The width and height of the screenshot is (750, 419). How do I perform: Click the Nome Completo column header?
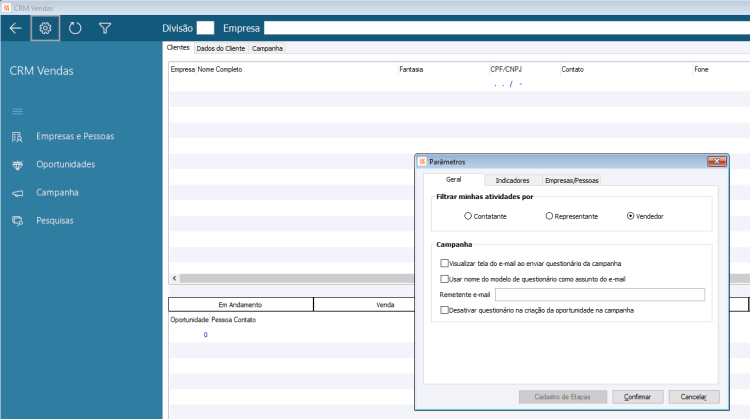point(220,69)
